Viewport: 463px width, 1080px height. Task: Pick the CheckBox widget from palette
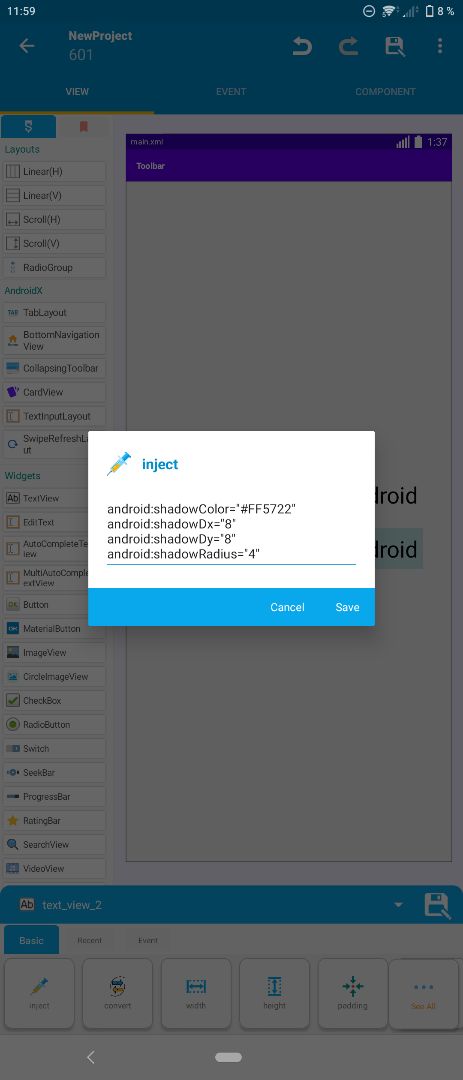pos(54,700)
